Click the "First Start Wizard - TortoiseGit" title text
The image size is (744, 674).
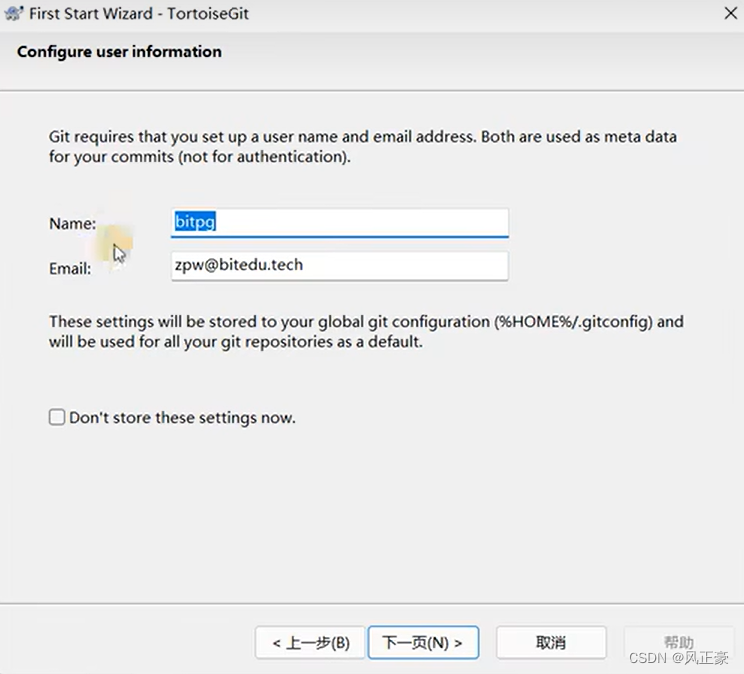coord(139,13)
